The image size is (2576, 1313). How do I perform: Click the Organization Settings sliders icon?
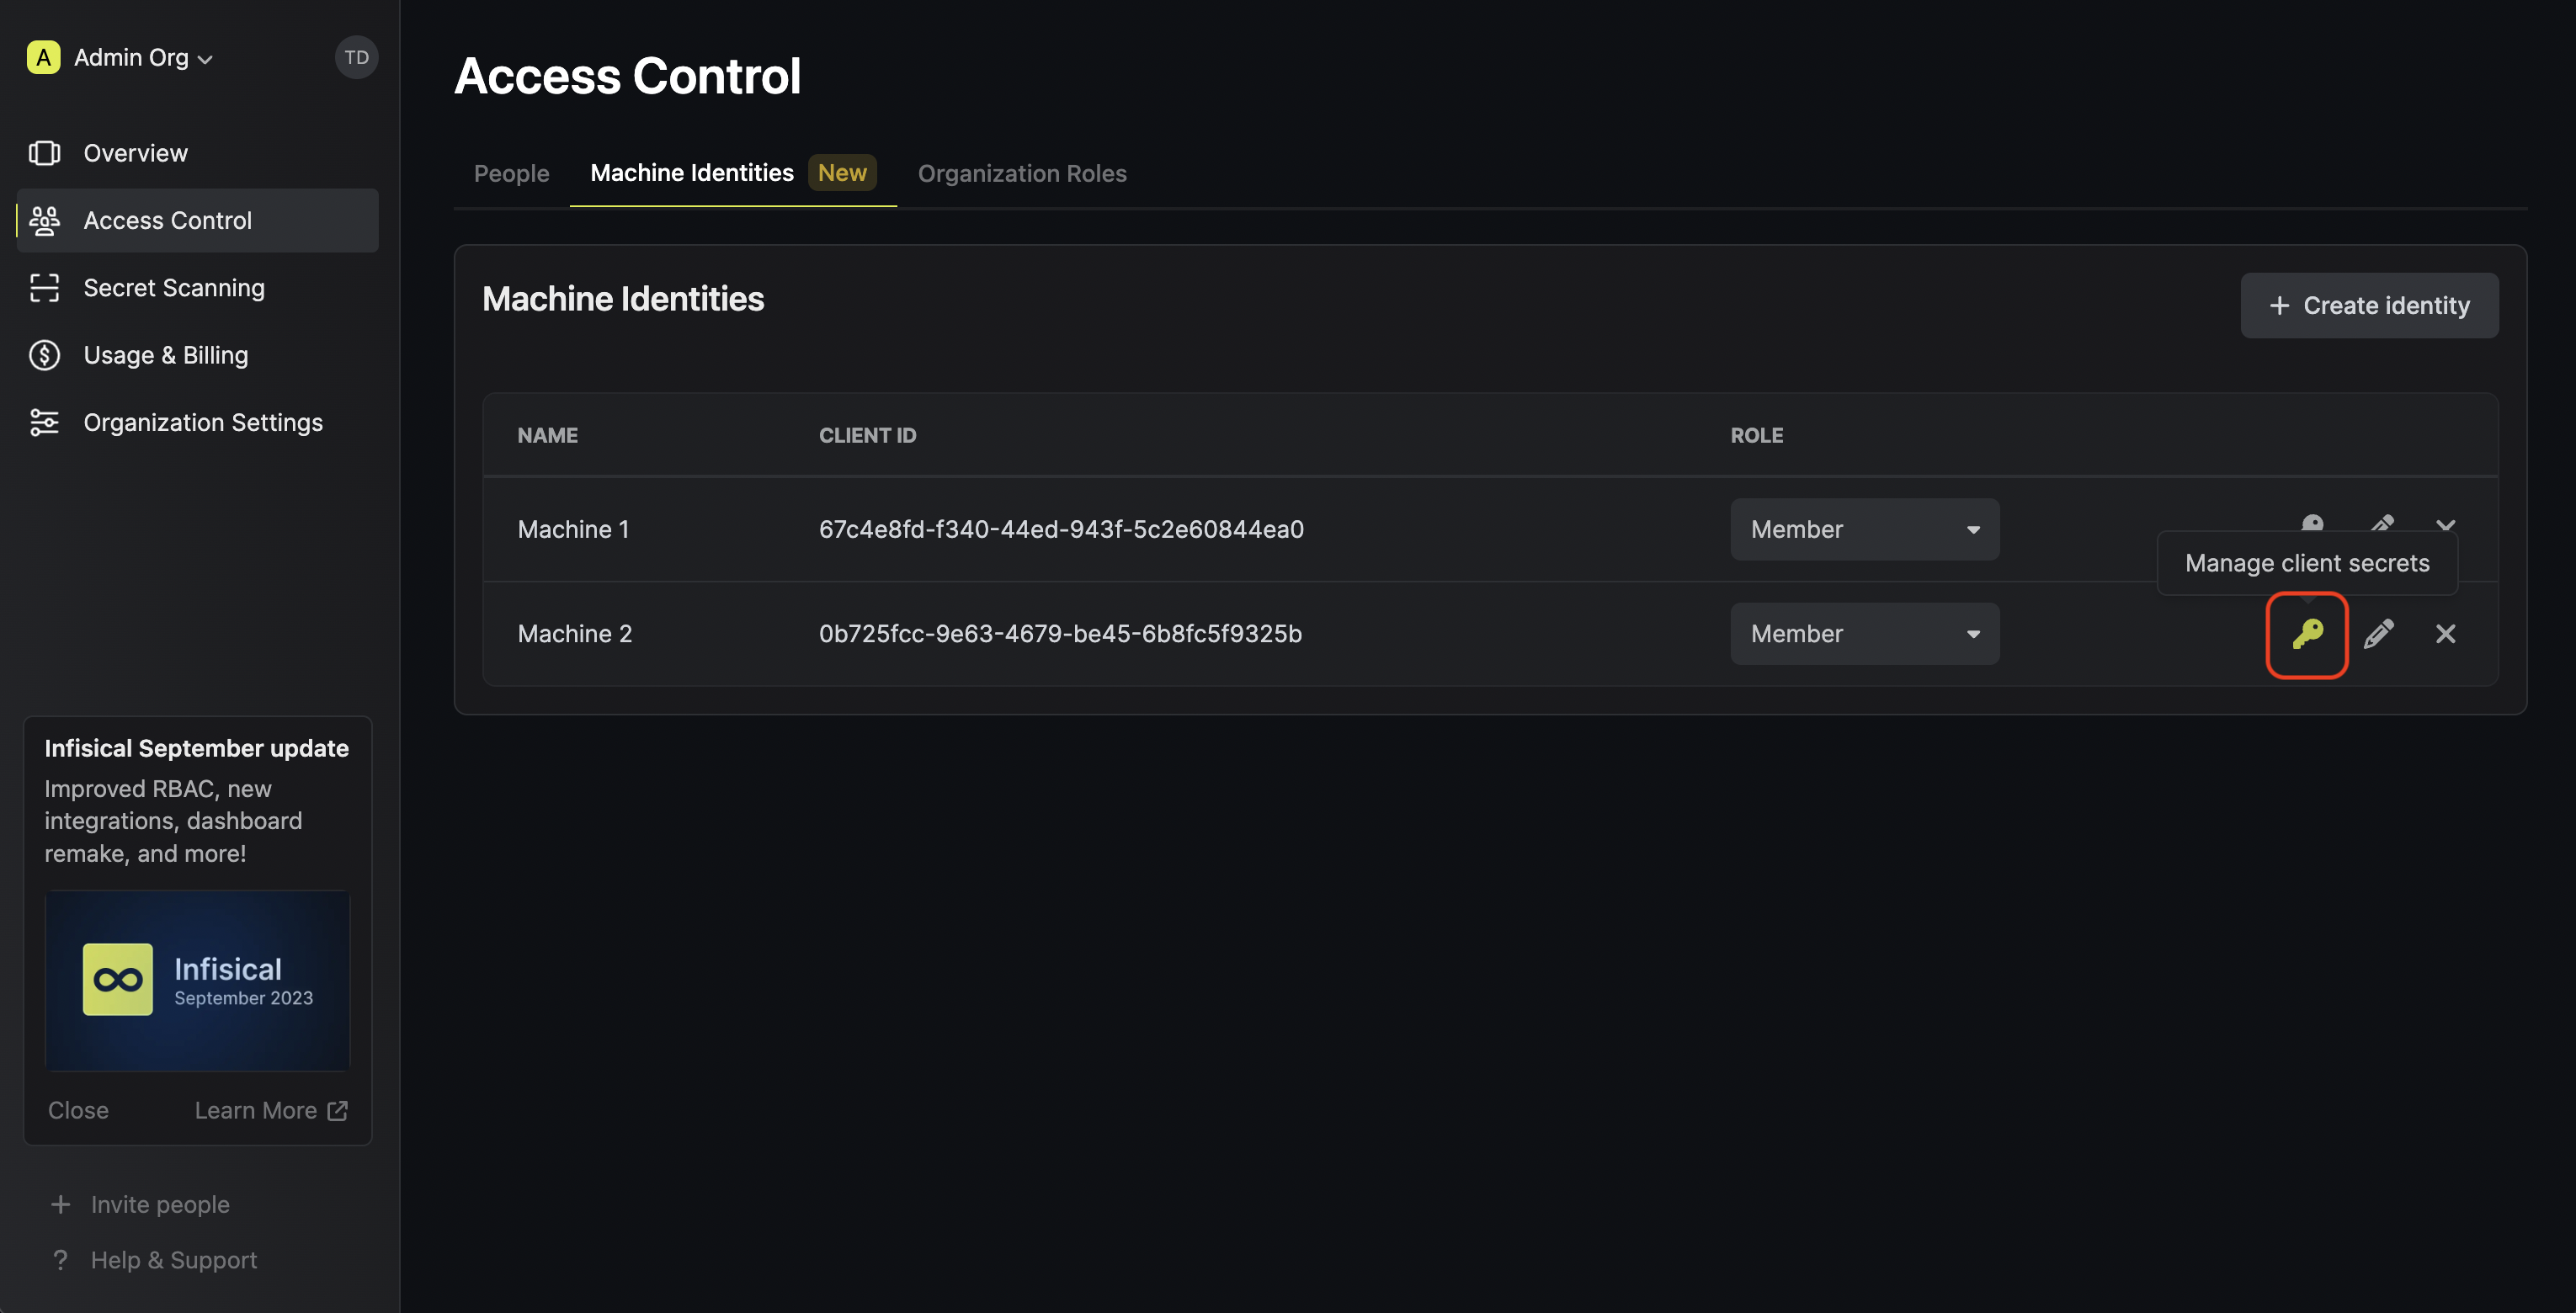click(44, 422)
